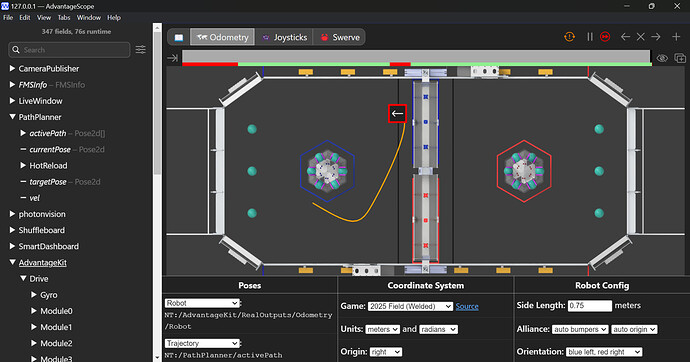Click a point on the gray timeline bar
The height and width of the screenshot is (362, 690).
pyautogui.click(x=416, y=56)
